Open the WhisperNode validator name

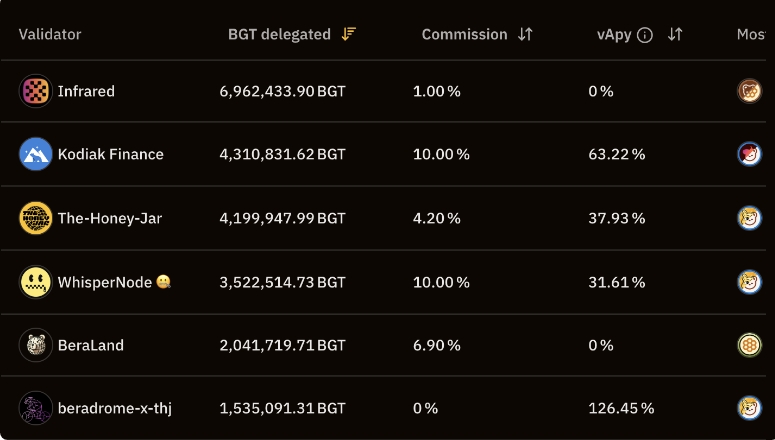[105, 282]
